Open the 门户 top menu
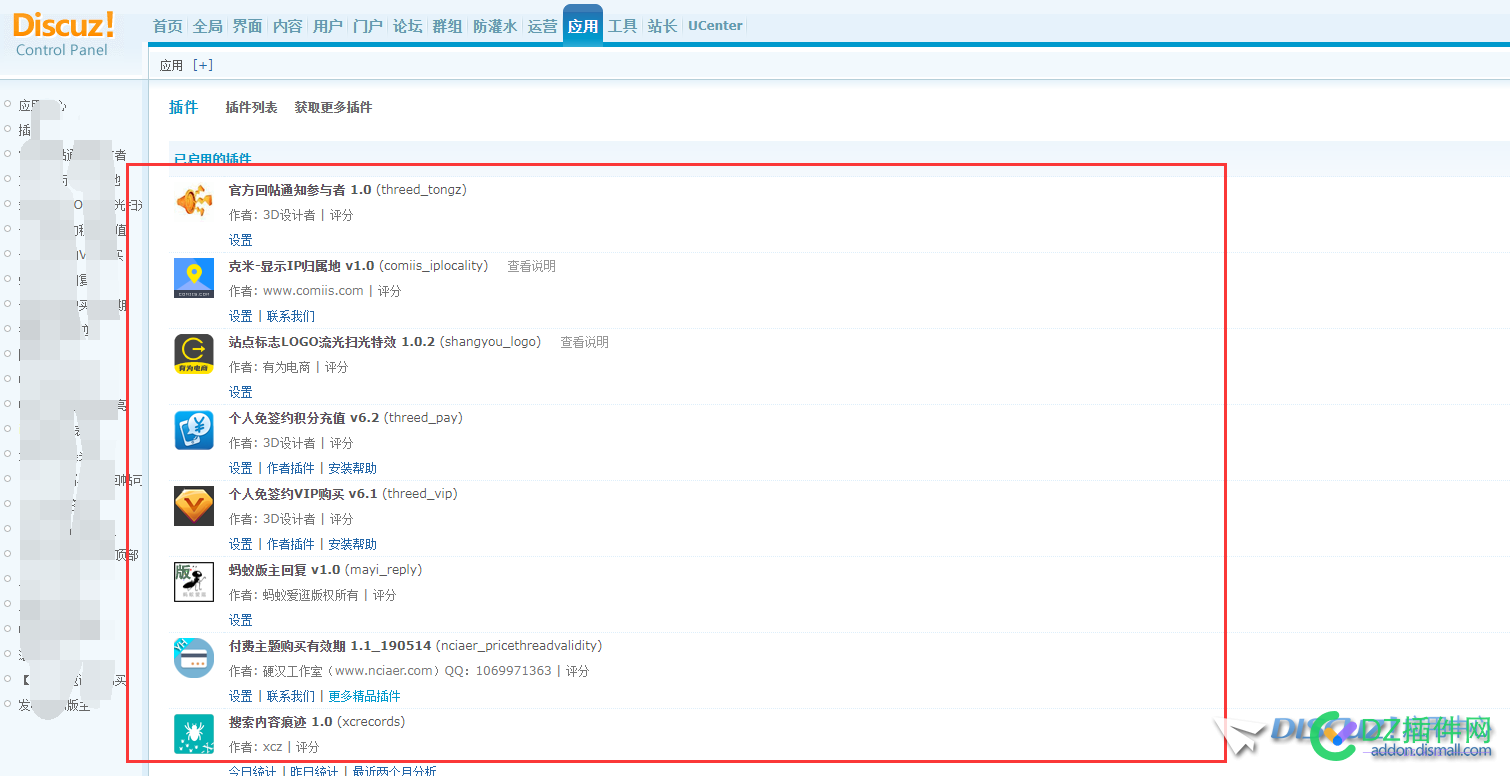1510x776 pixels. [x=367, y=26]
